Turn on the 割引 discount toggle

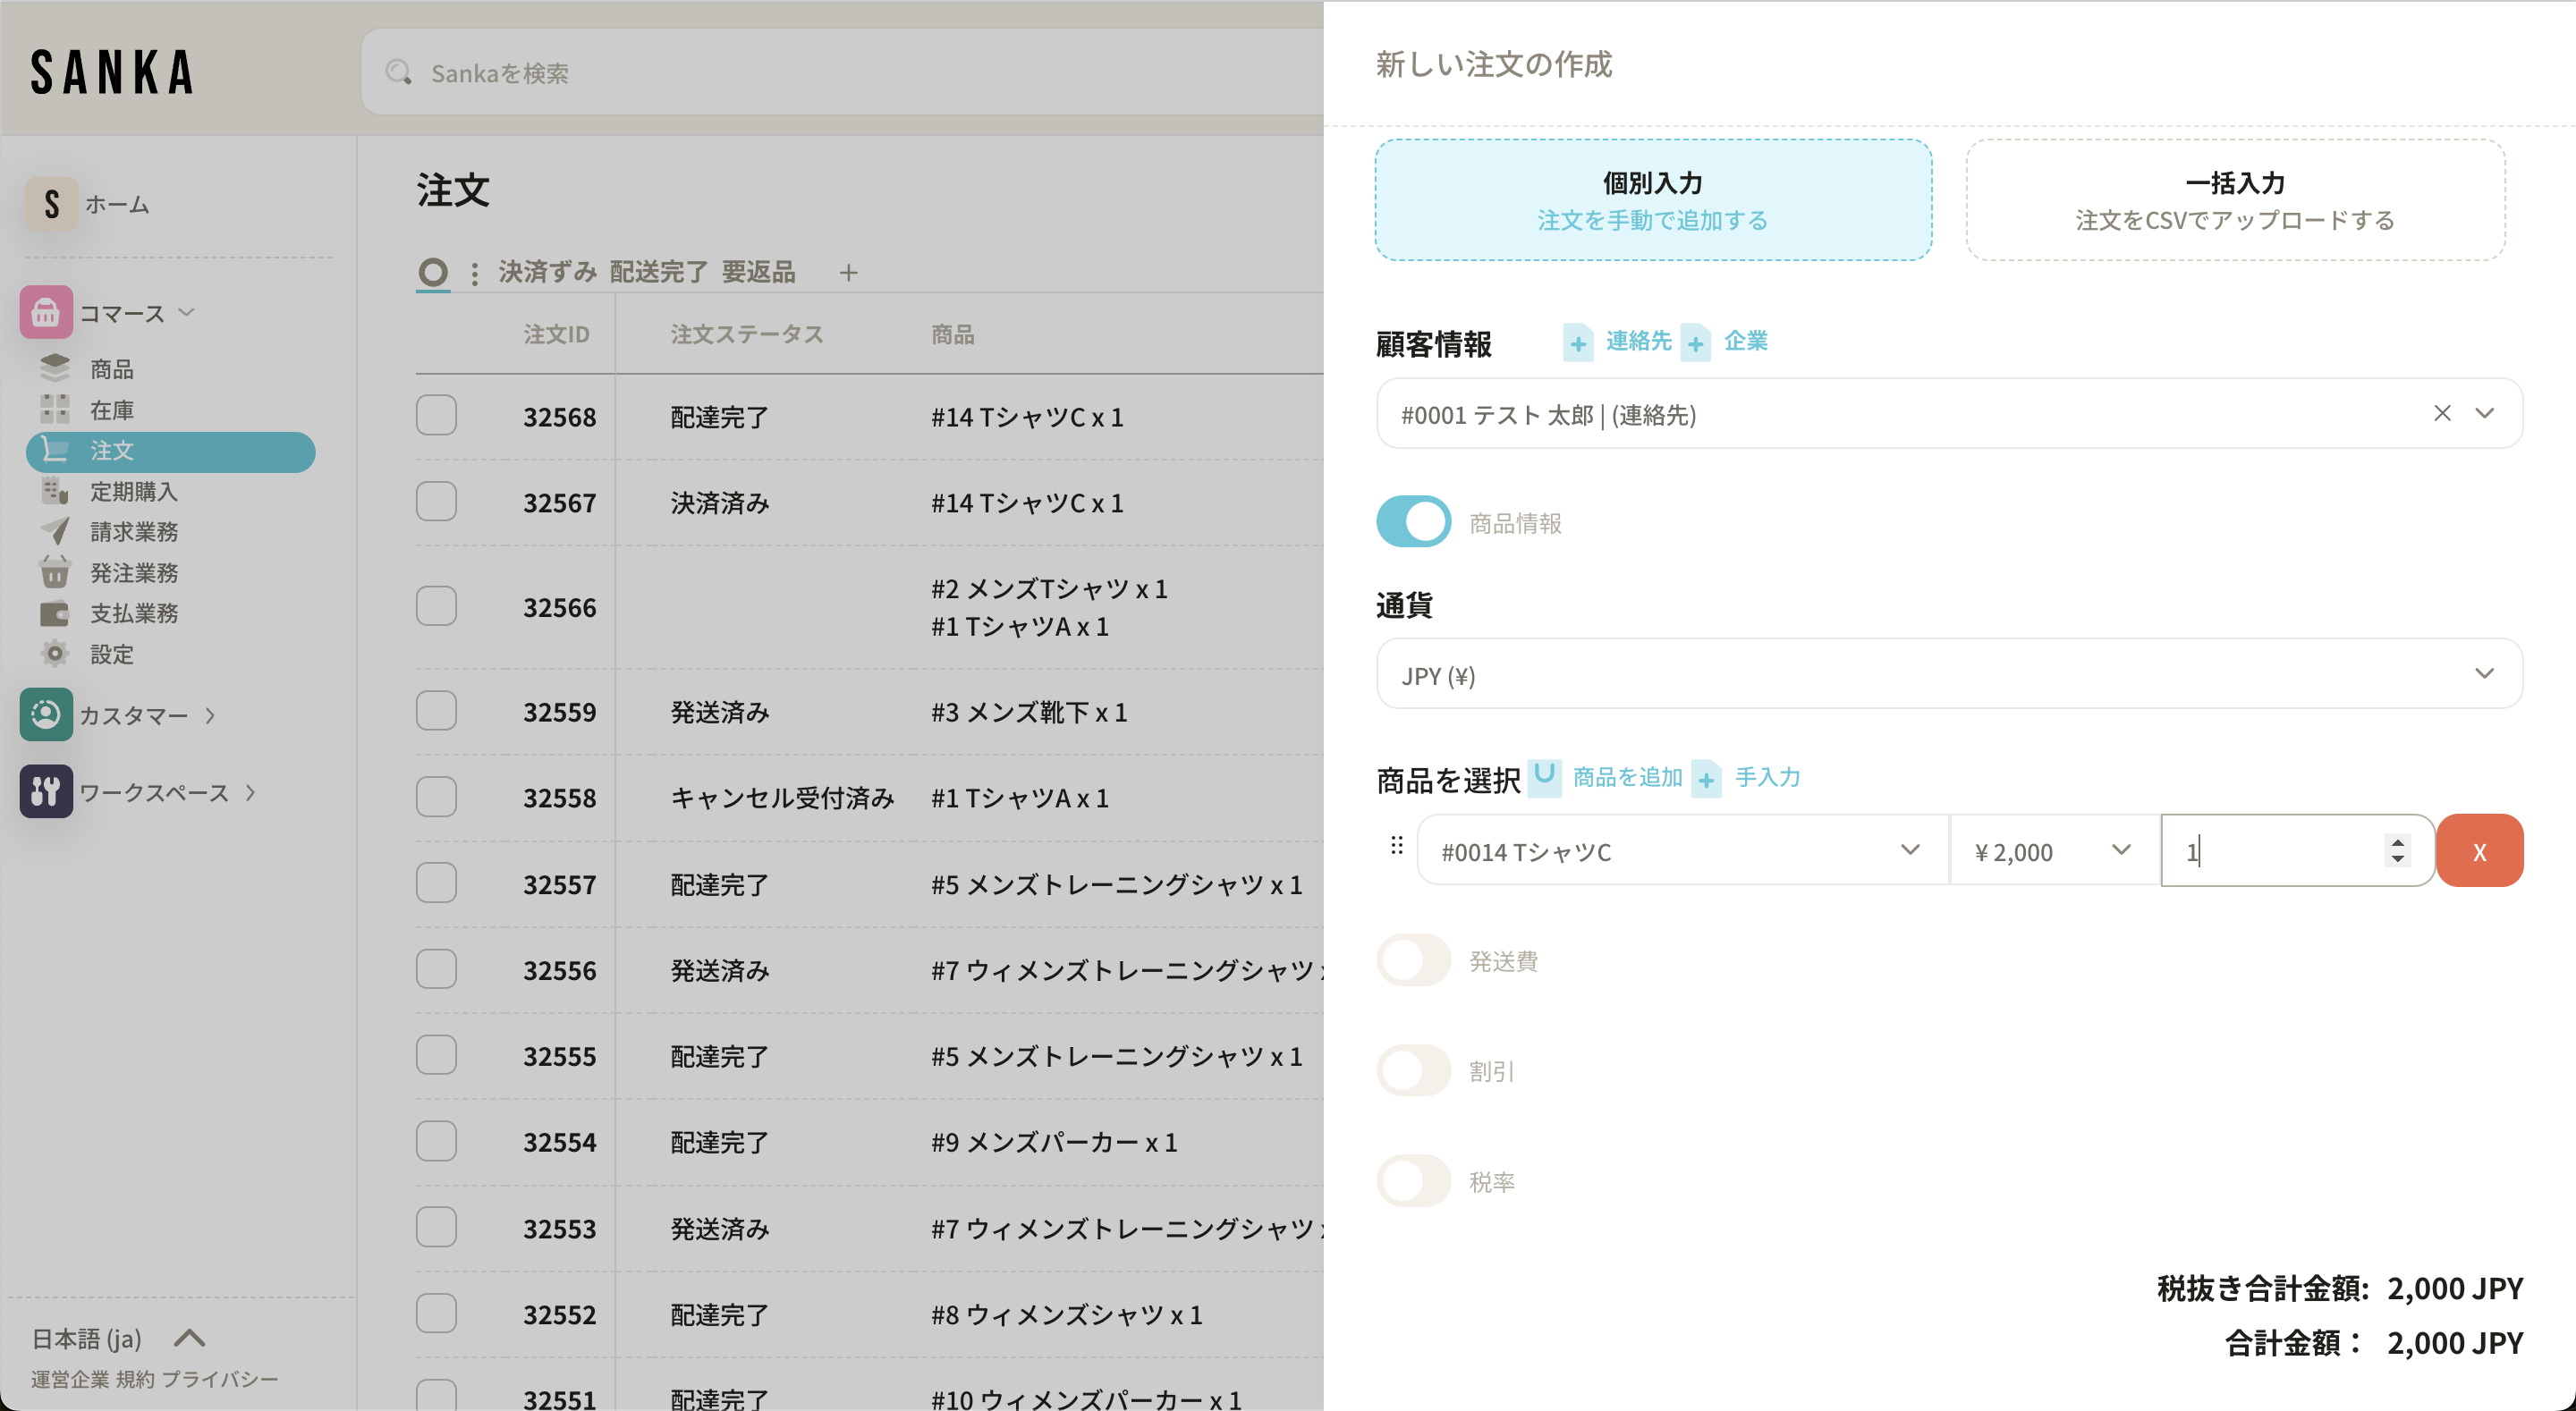pos(1413,1070)
